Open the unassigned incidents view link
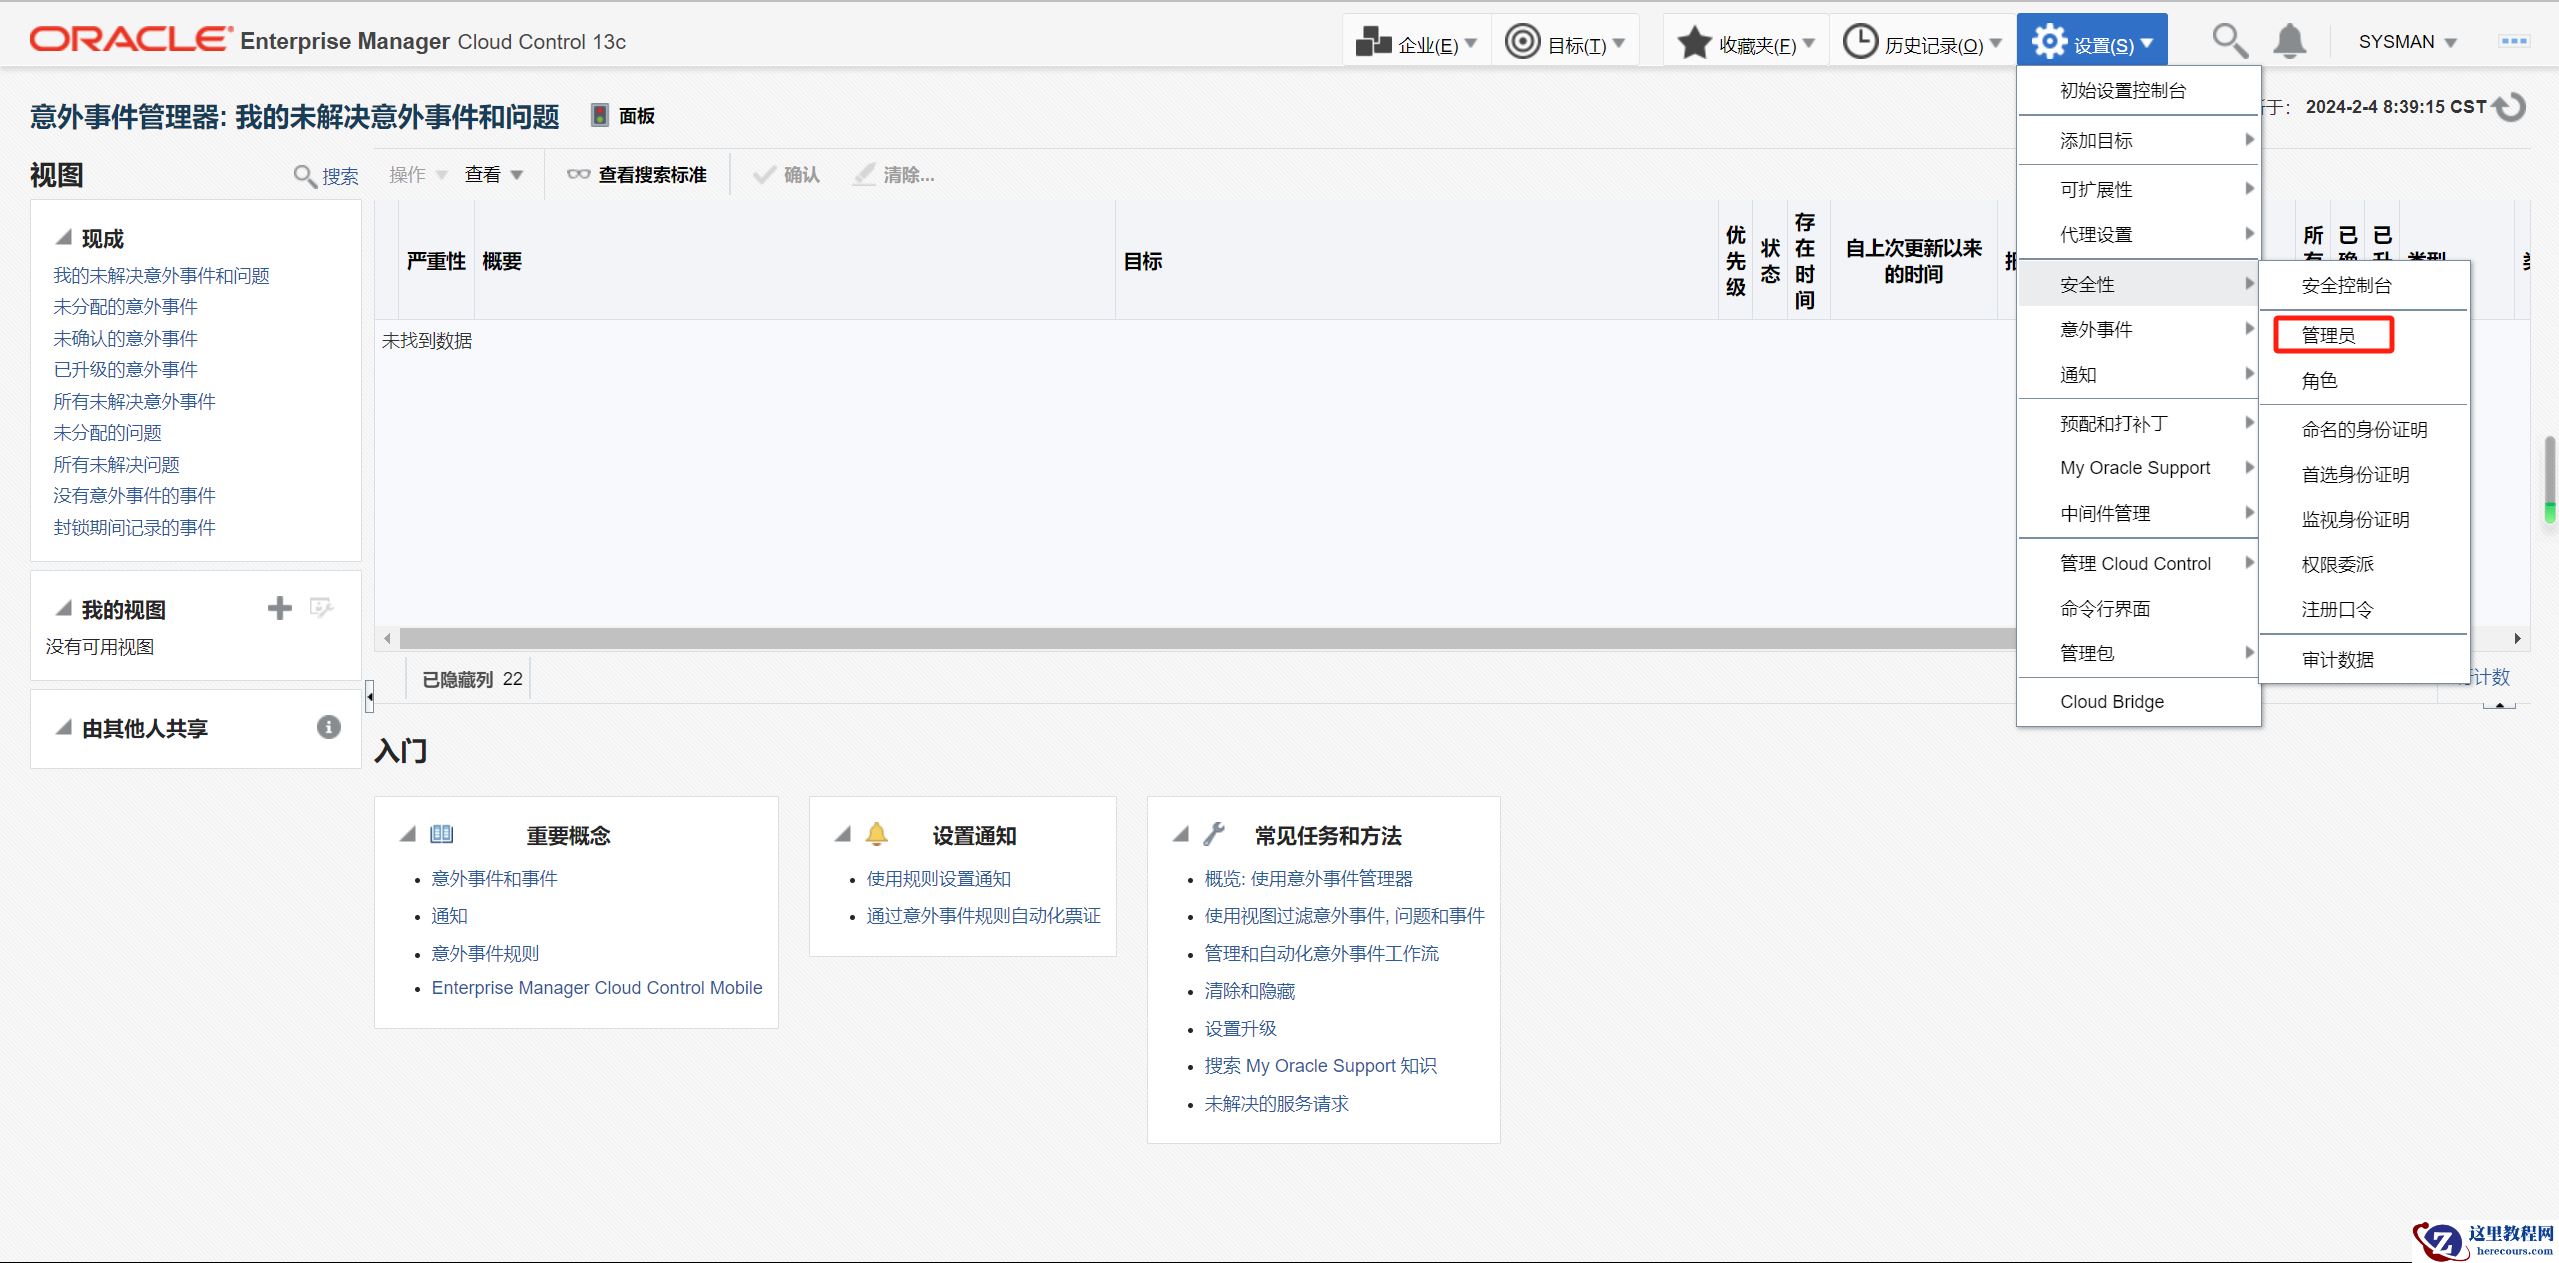 [x=125, y=307]
